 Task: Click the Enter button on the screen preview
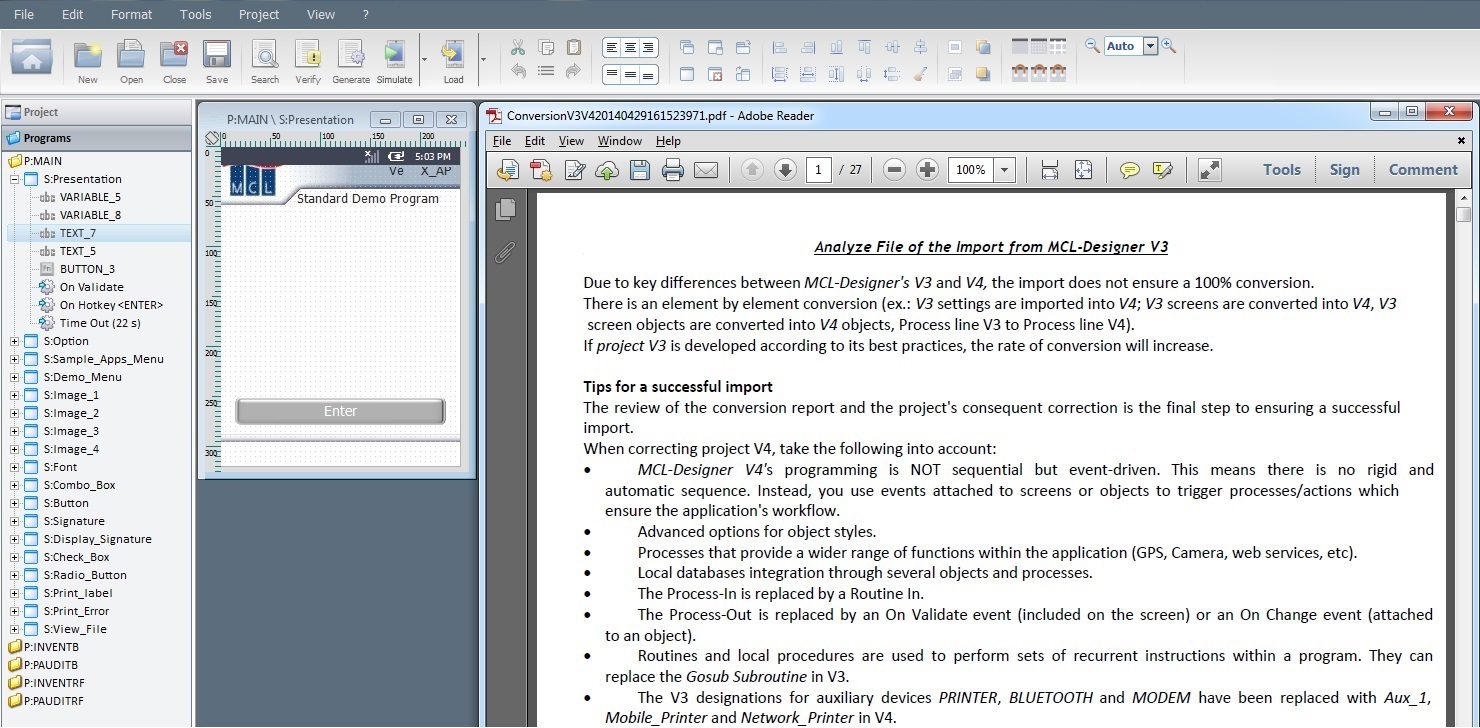click(x=340, y=411)
